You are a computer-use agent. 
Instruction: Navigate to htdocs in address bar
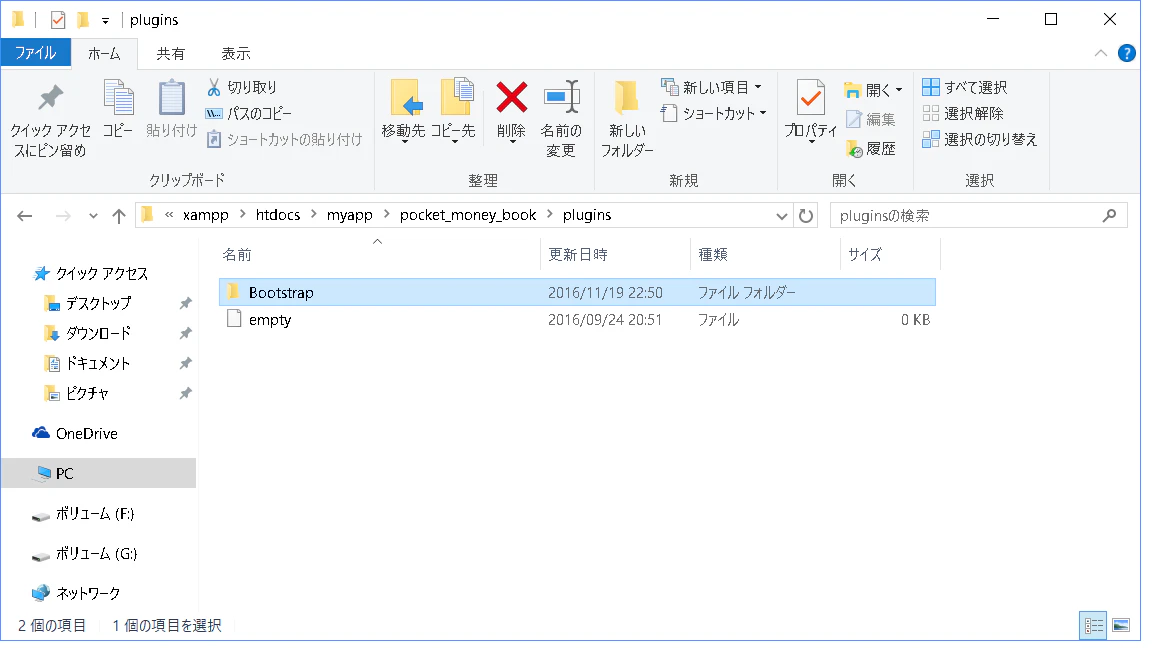coord(278,215)
